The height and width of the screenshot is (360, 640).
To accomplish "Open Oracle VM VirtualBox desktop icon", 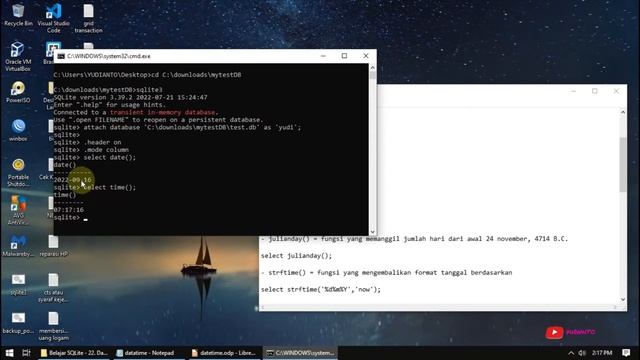I will tap(18, 56).
